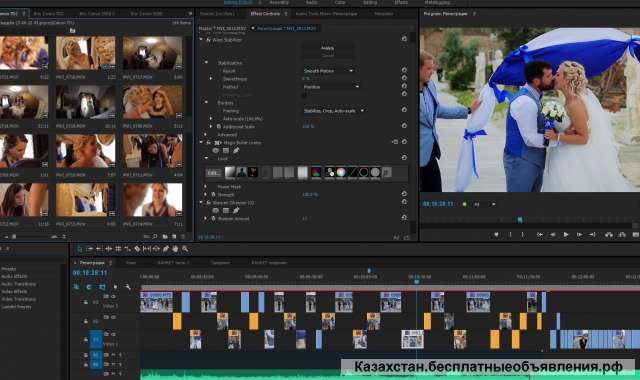Switch to Metadata tab
The image size is (640, 380).
click(x=384, y=13)
